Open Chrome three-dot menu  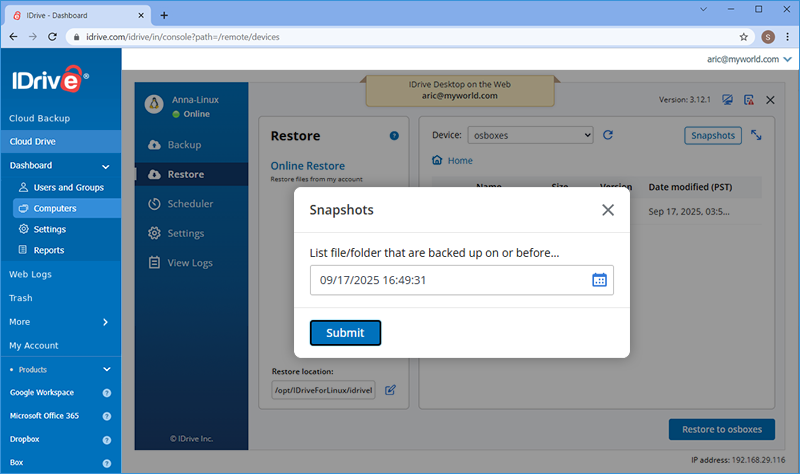pyautogui.click(x=787, y=37)
